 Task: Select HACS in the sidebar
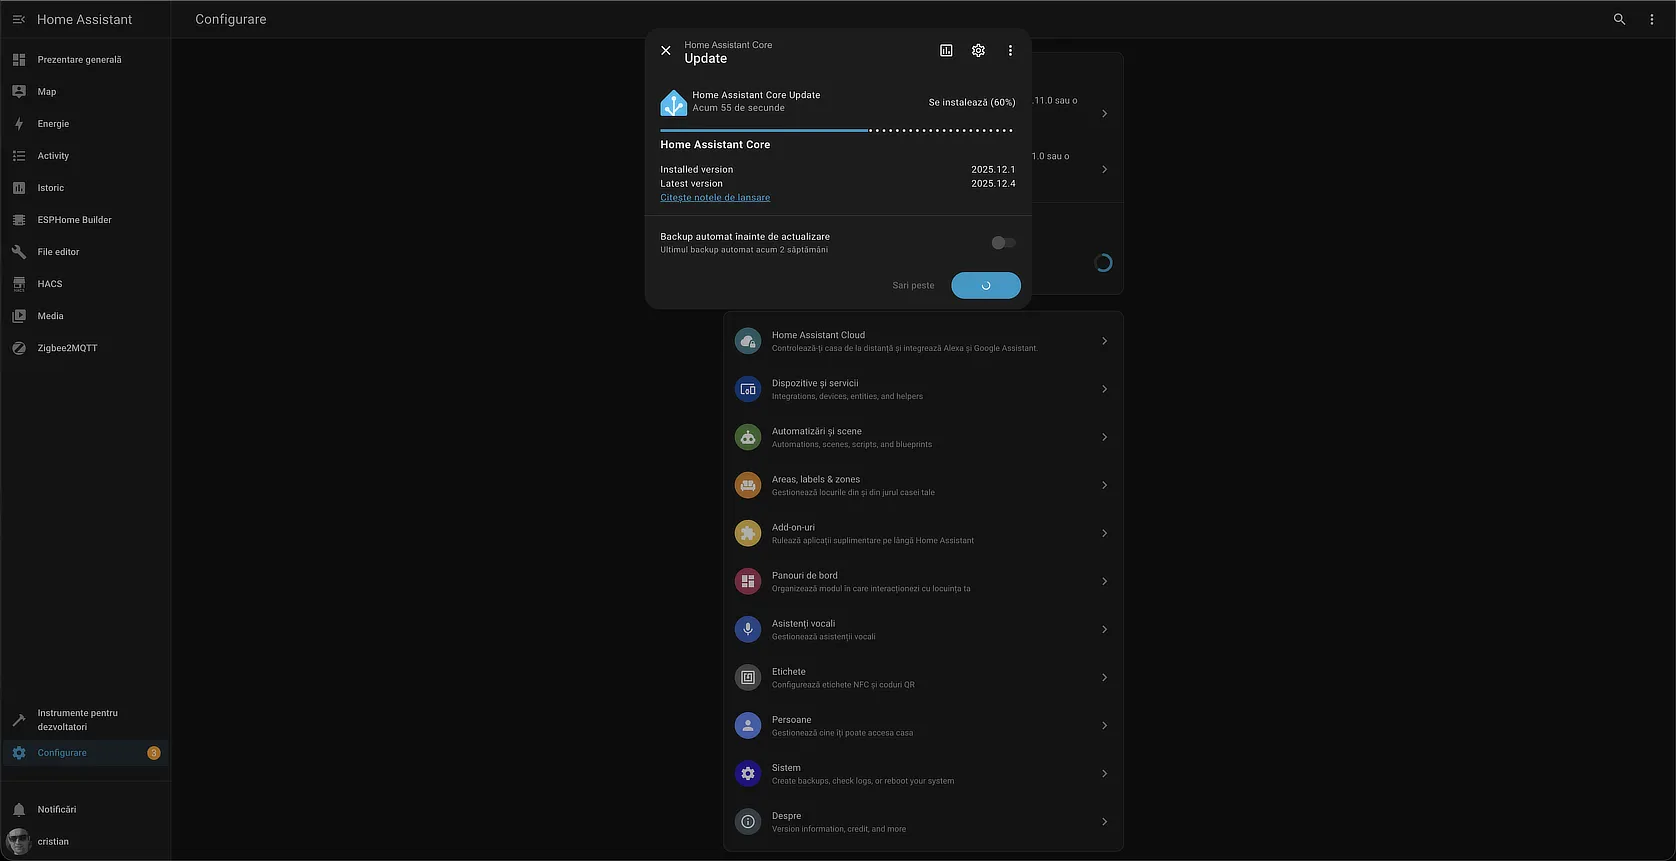(x=50, y=284)
